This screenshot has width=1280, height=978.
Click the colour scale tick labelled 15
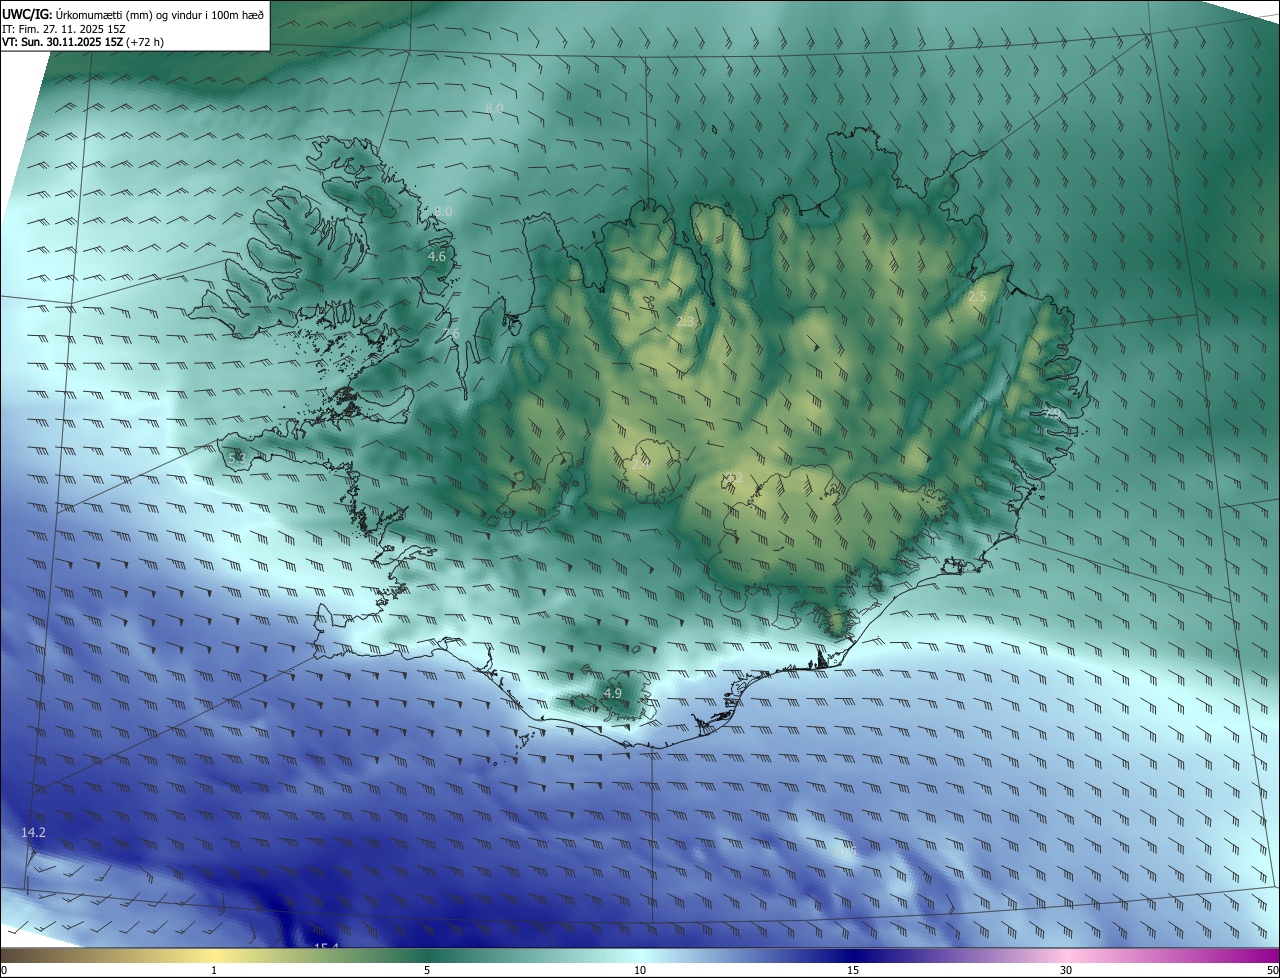[x=853, y=970]
